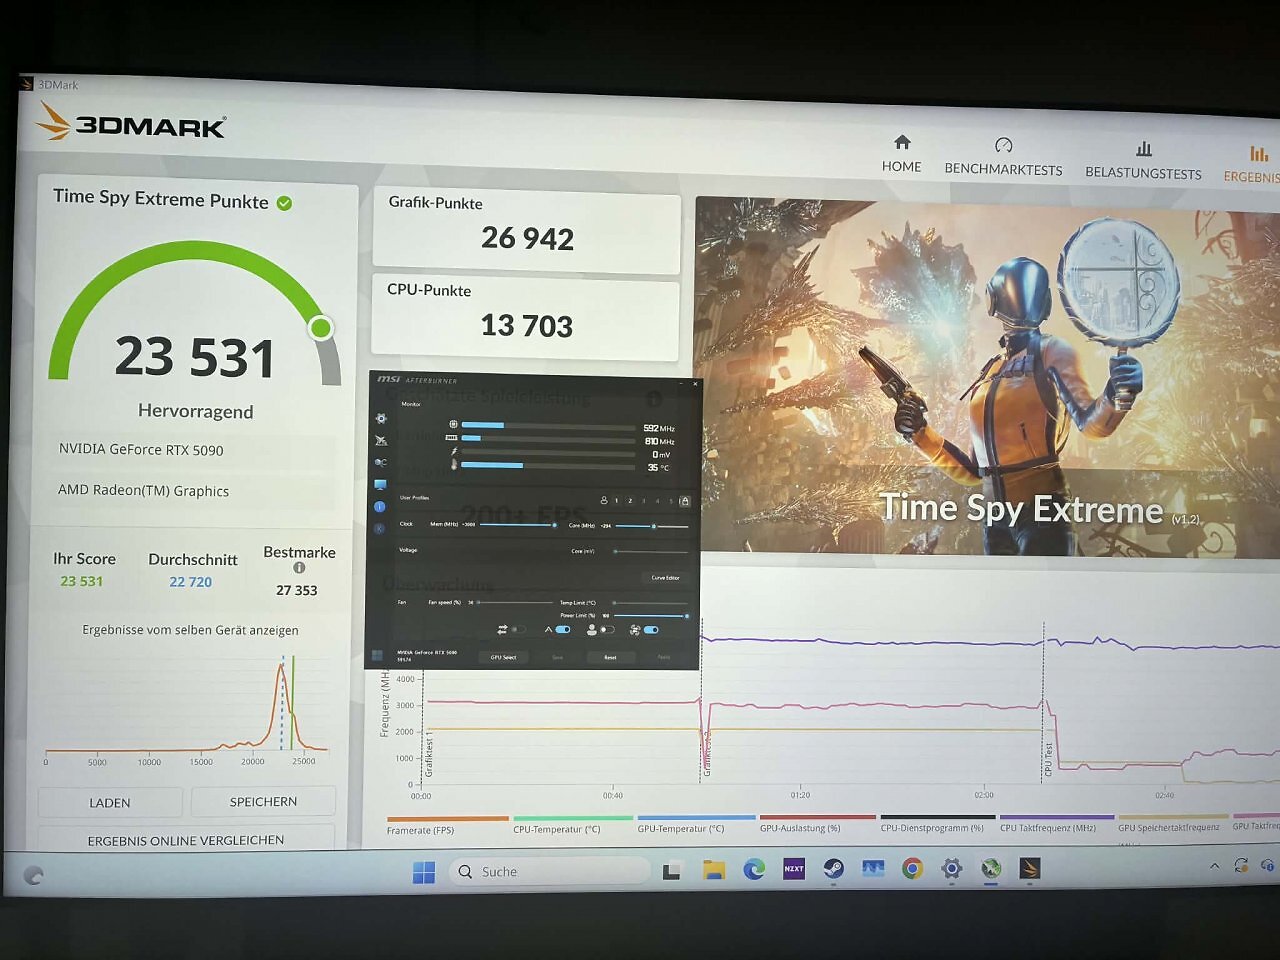Click the SPEICHERN button

pyautogui.click(x=263, y=801)
